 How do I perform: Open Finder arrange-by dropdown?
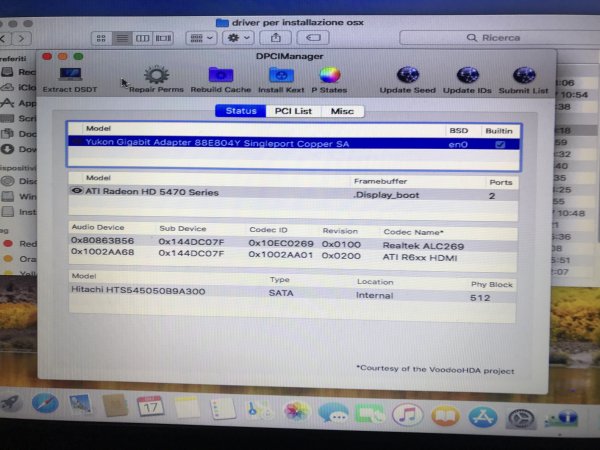pyautogui.click(x=201, y=38)
